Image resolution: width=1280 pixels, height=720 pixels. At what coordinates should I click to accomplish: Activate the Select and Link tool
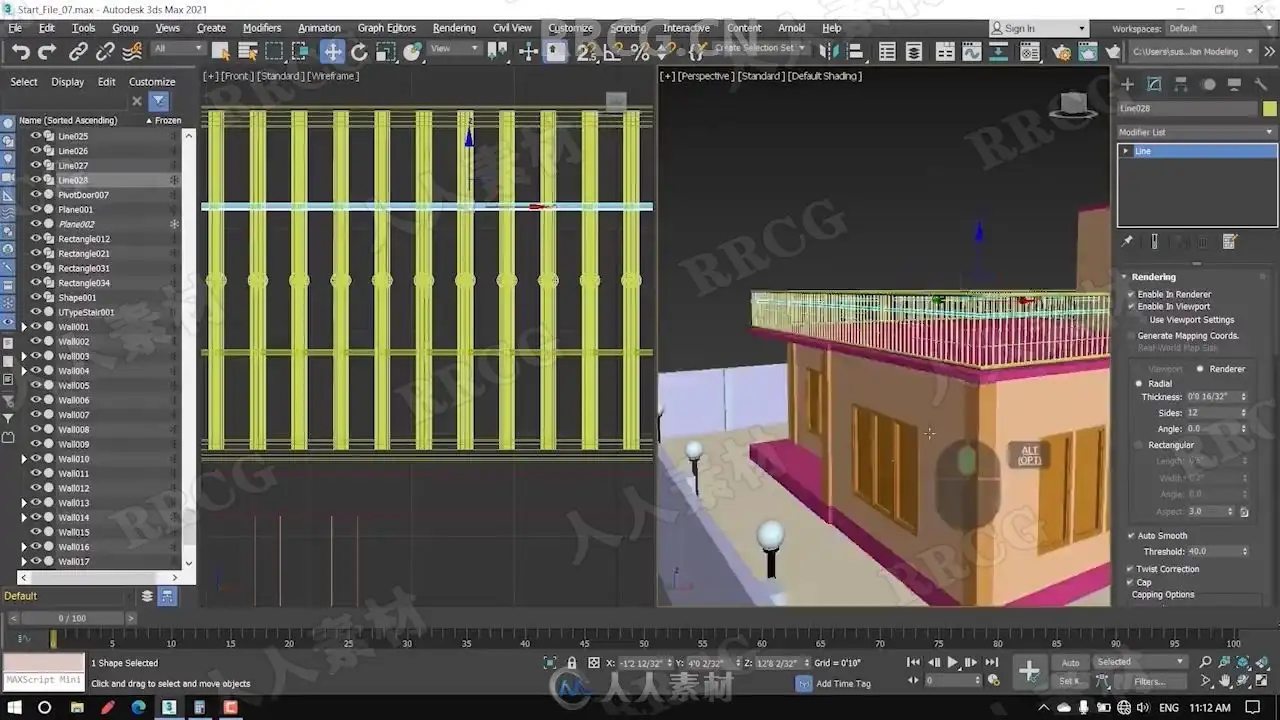click(78, 52)
